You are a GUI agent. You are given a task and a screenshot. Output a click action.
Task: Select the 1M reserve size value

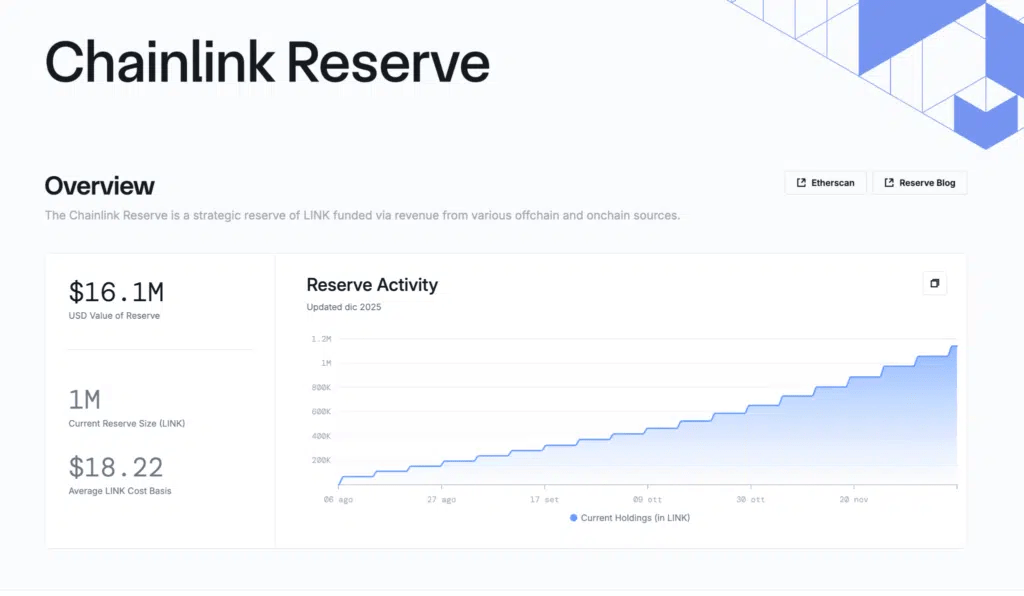[x=85, y=399]
